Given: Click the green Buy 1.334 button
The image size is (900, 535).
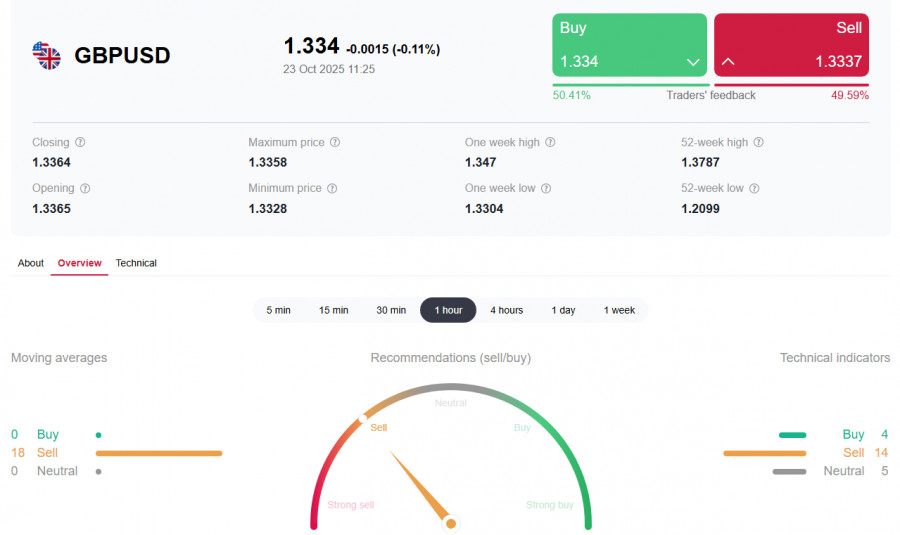Looking at the screenshot, I should pyautogui.click(x=630, y=45).
